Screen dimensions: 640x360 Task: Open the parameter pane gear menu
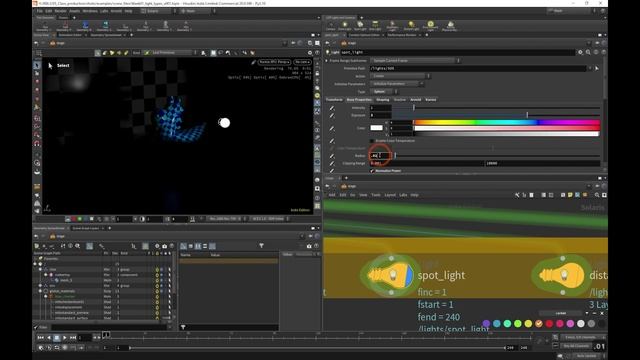click(580, 52)
